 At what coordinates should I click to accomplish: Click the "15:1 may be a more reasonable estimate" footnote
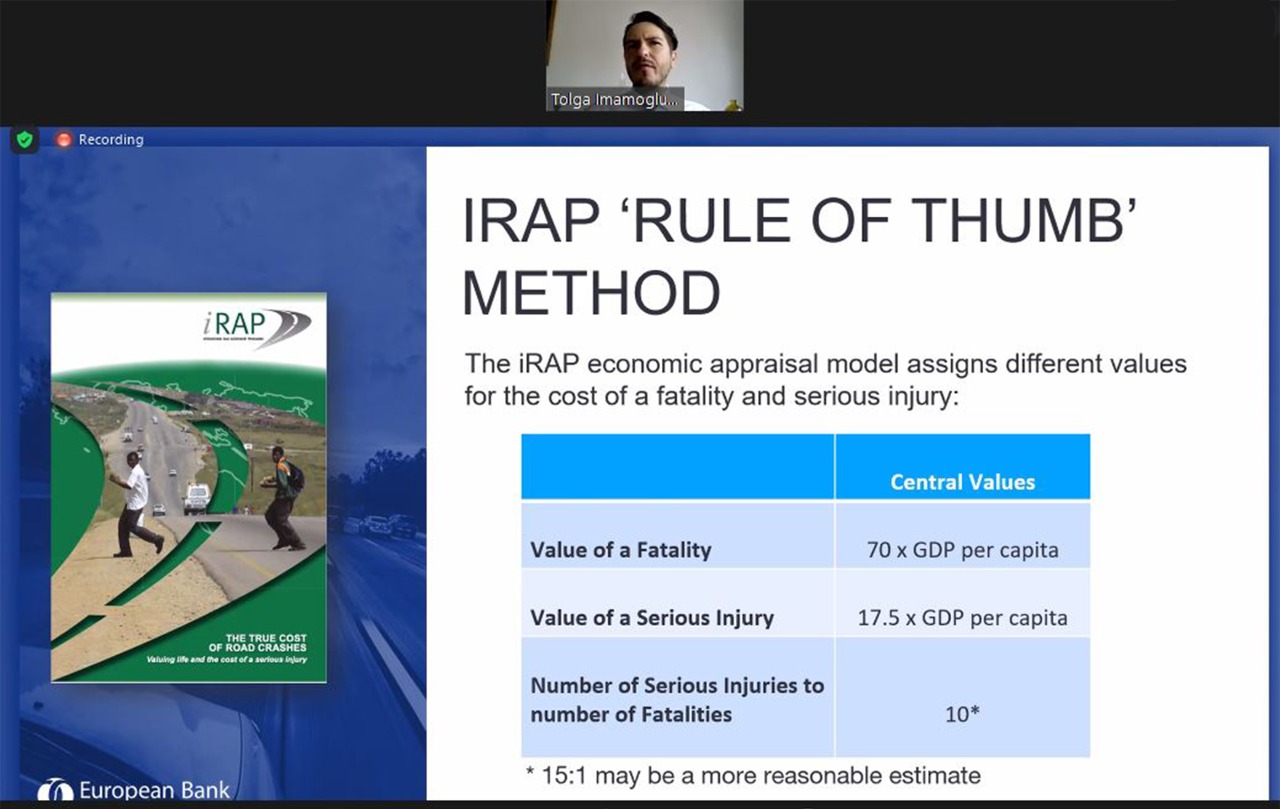[x=753, y=775]
